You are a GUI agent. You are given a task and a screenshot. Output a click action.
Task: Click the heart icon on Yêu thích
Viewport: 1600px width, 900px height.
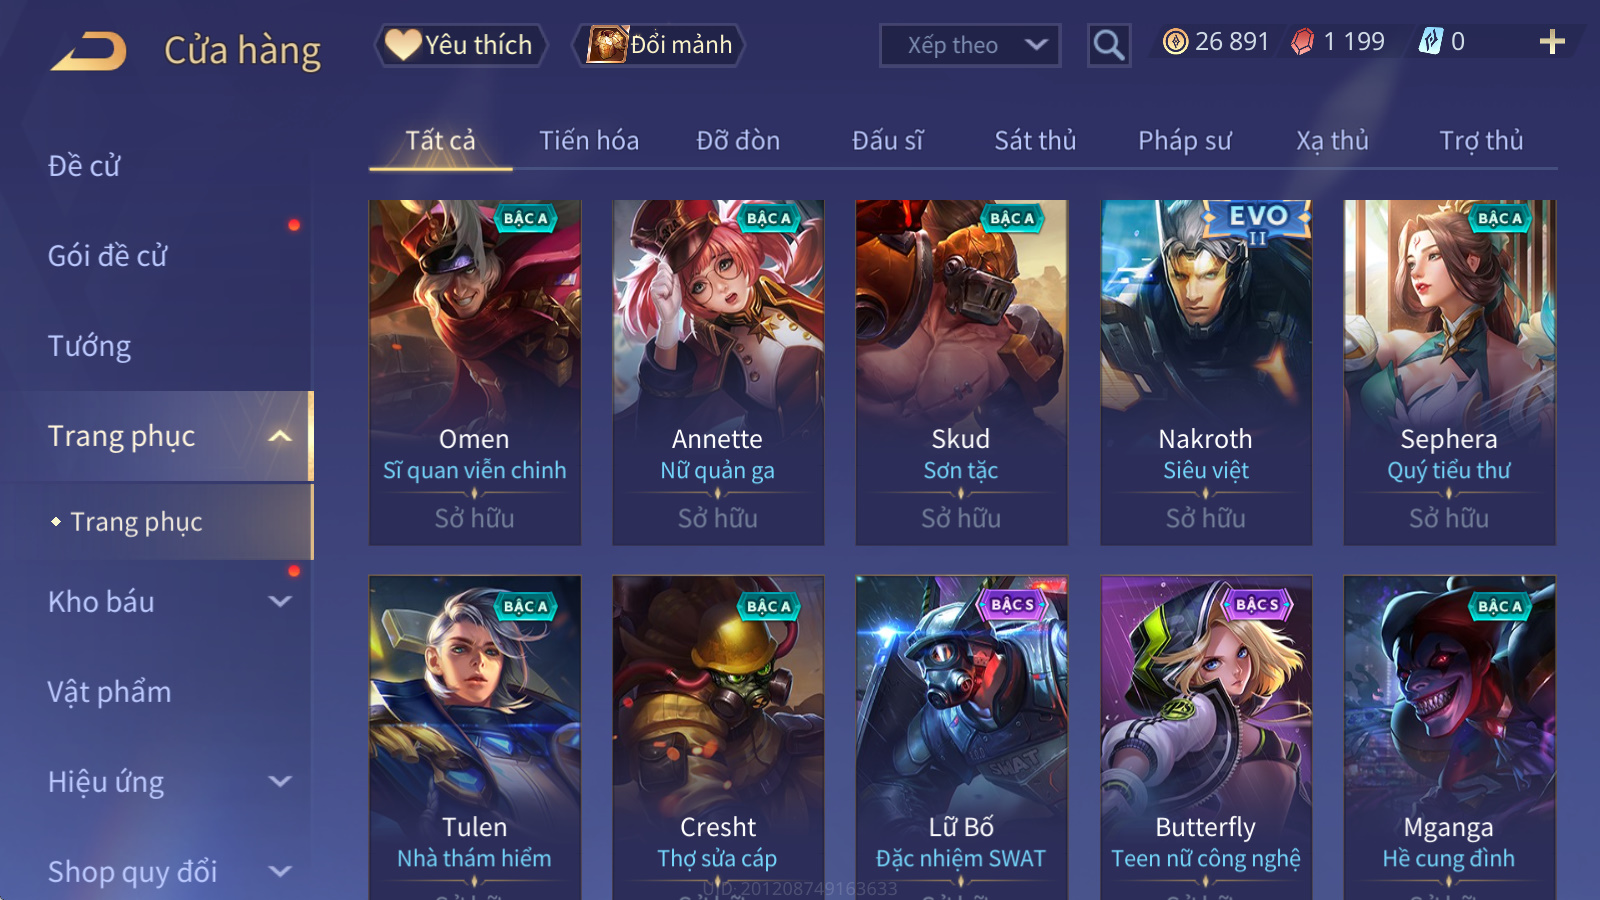click(403, 44)
